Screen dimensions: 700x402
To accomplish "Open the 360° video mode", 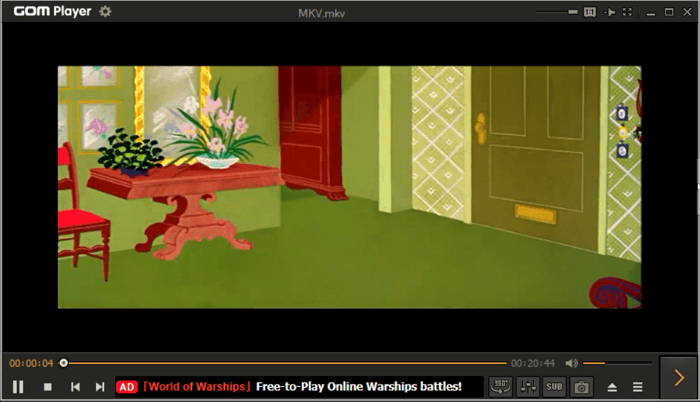I will (502, 386).
